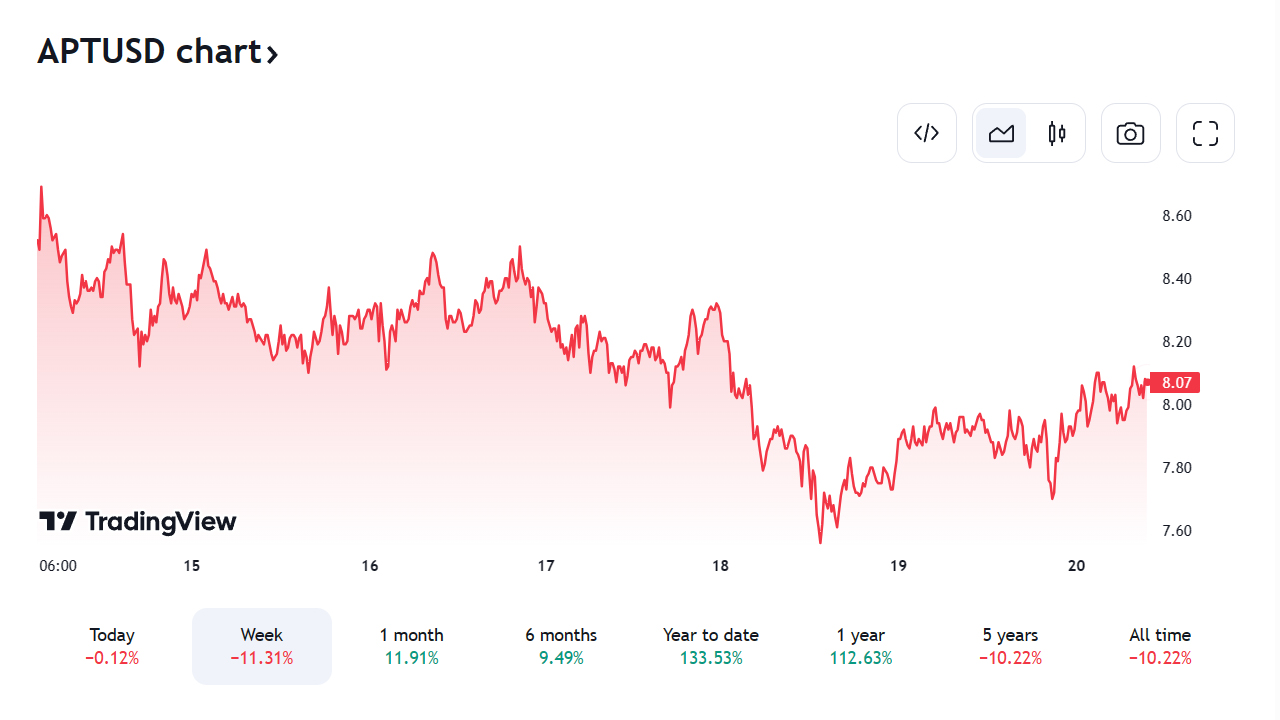This screenshot has width=1280, height=720.
Task: Click the date 18 on time axis
Action: coord(721,566)
